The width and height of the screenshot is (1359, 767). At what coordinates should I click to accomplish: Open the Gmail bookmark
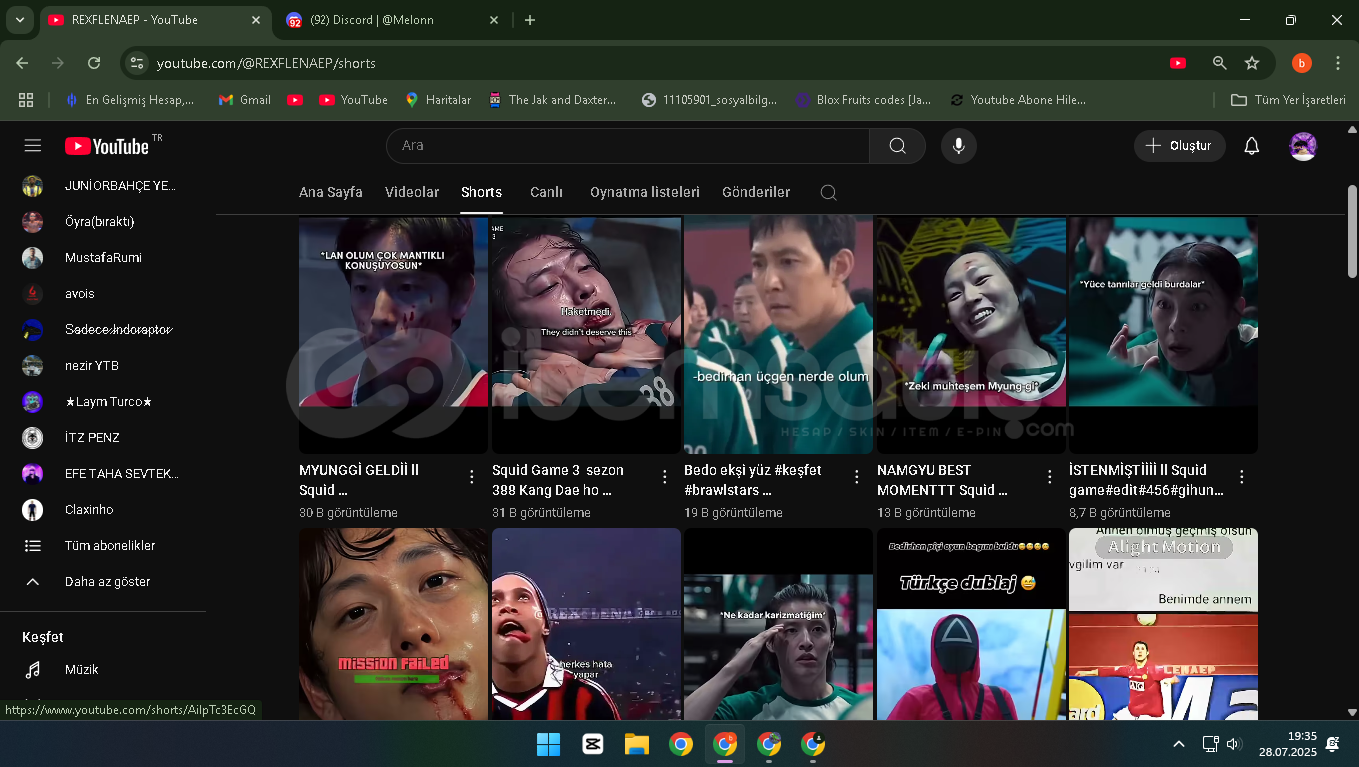(x=244, y=100)
